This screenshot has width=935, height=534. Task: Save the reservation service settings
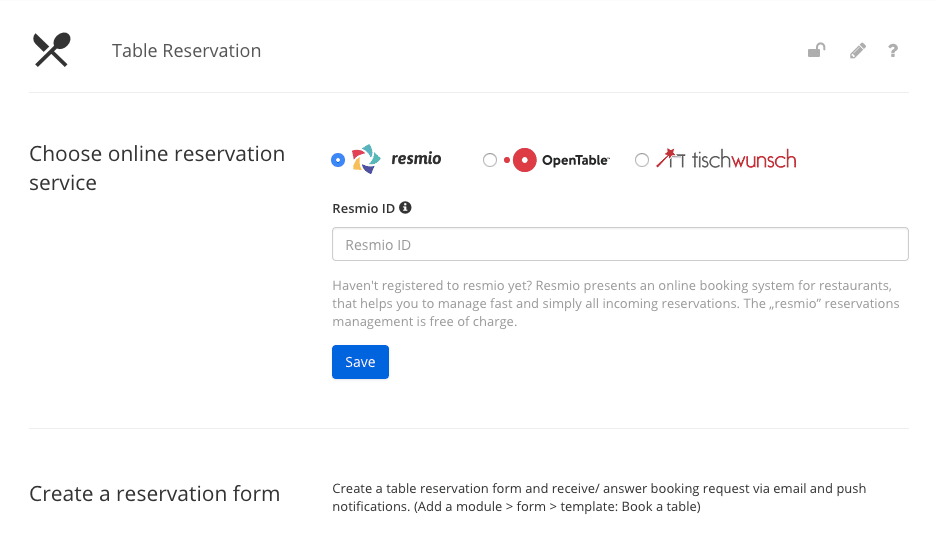[x=360, y=362]
